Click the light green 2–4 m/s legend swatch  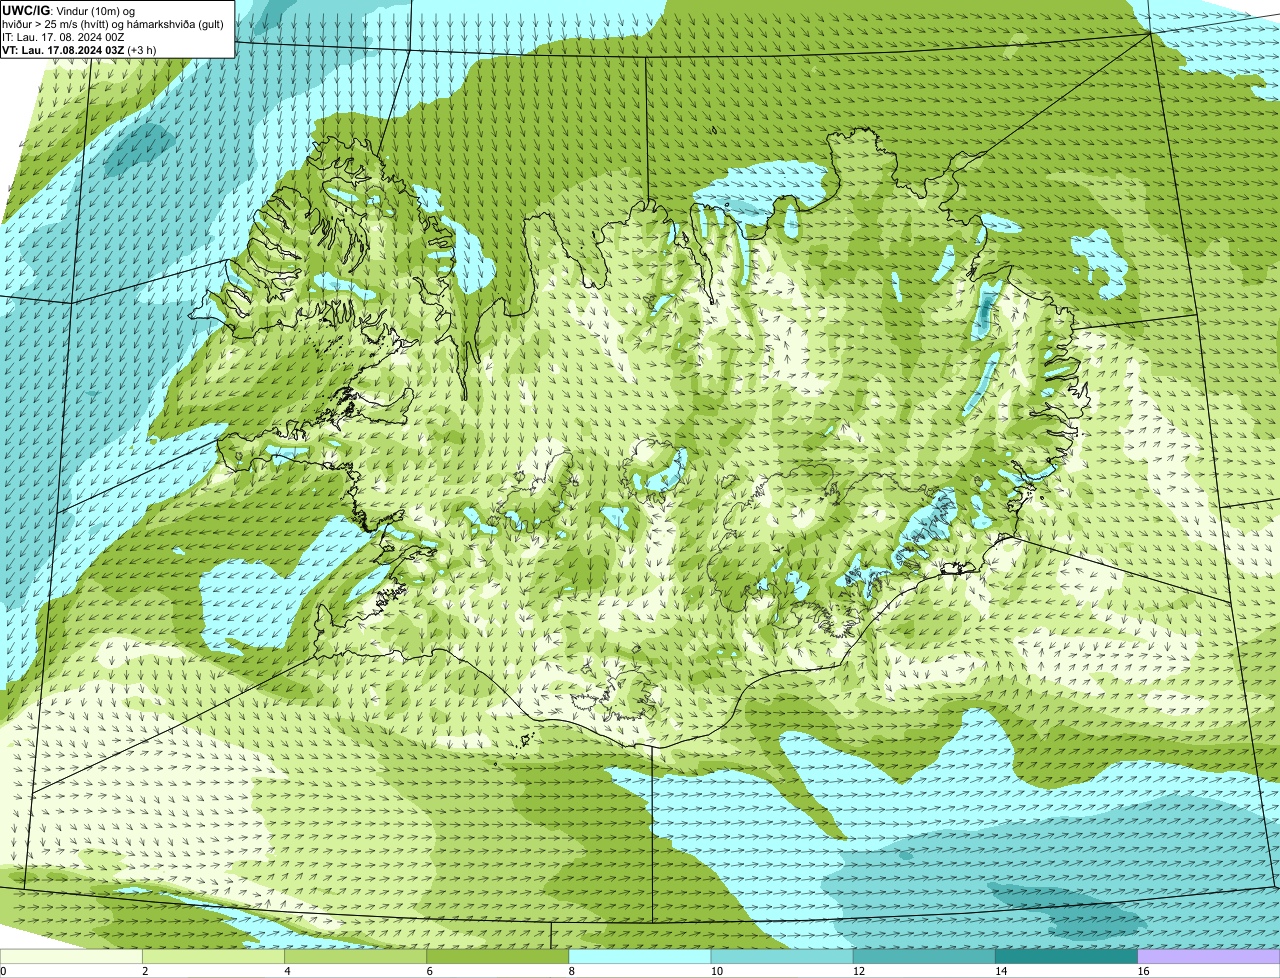[213, 957]
